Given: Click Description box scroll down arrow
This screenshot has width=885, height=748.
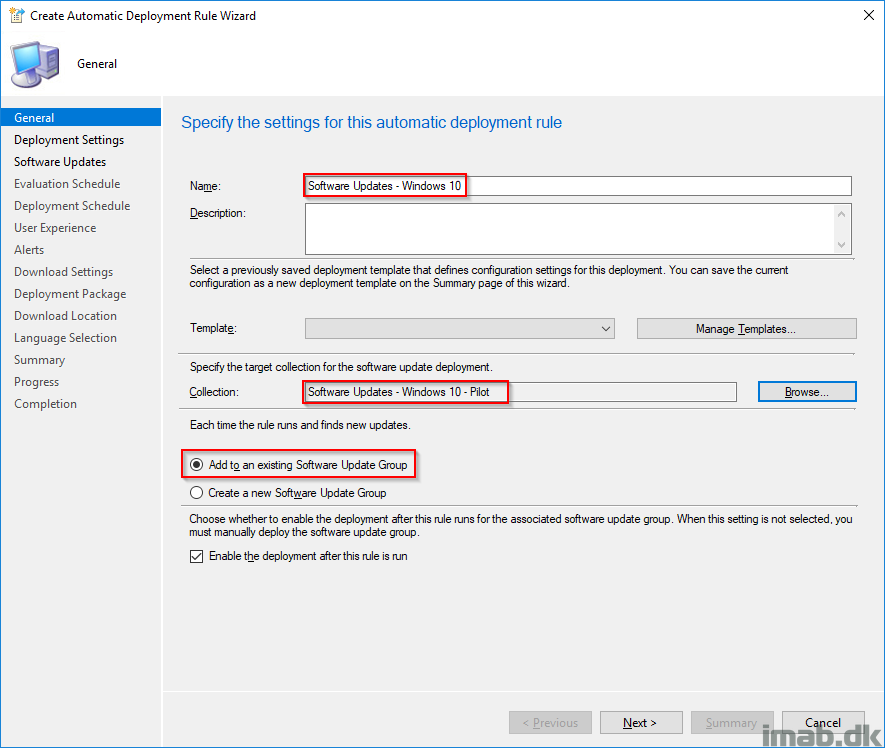Looking at the screenshot, I should (842, 244).
